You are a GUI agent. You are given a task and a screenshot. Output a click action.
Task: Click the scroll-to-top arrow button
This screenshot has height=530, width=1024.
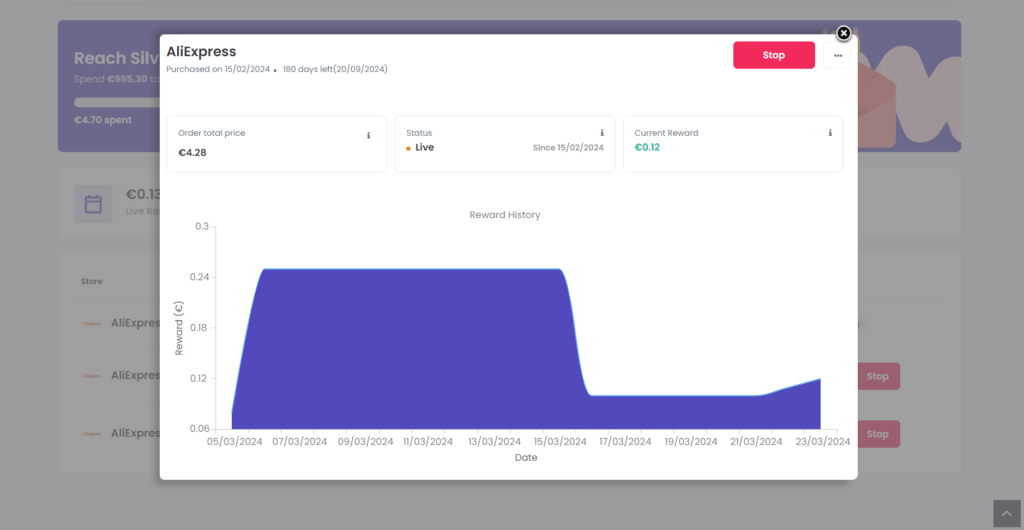tap(1006, 514)
